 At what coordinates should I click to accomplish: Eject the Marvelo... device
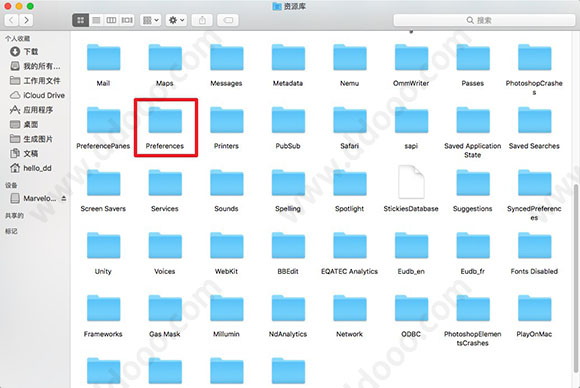64,199
